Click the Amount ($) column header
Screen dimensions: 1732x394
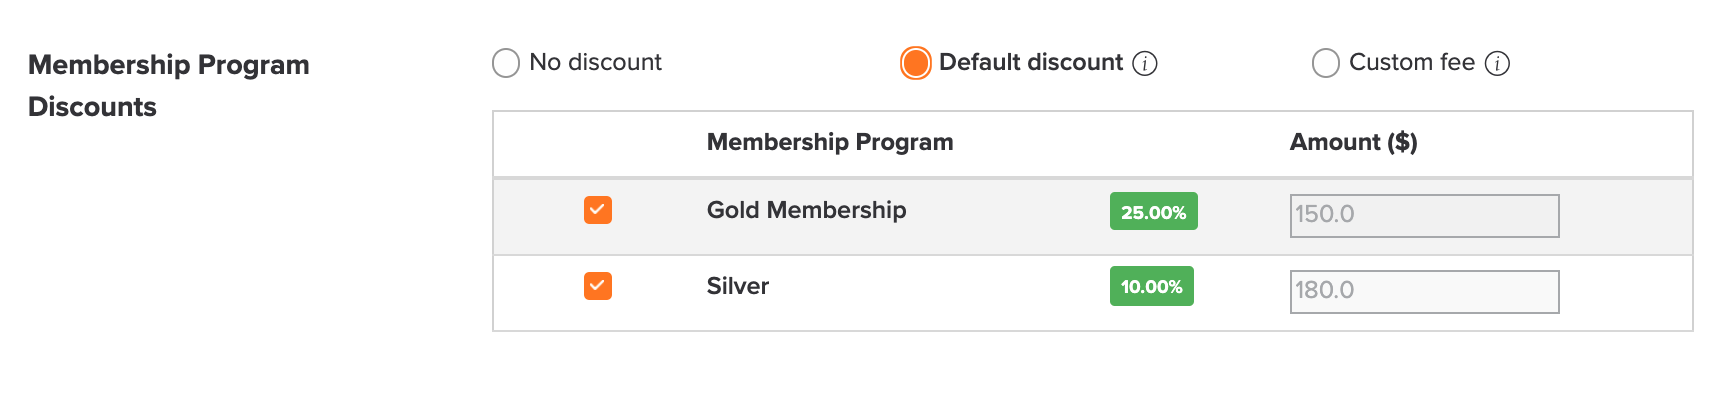pos(1353,142)
